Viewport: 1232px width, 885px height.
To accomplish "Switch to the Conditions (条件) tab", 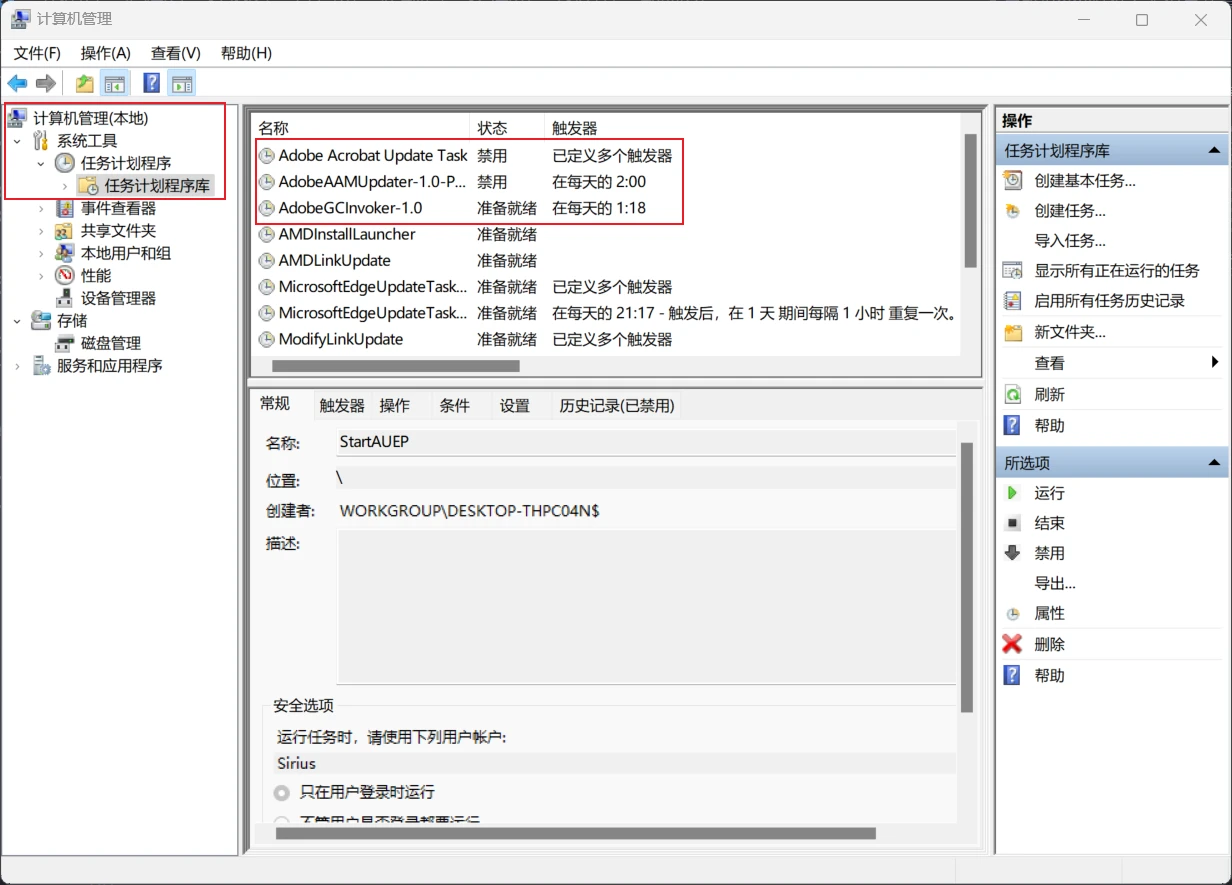I will pos(454,405).
